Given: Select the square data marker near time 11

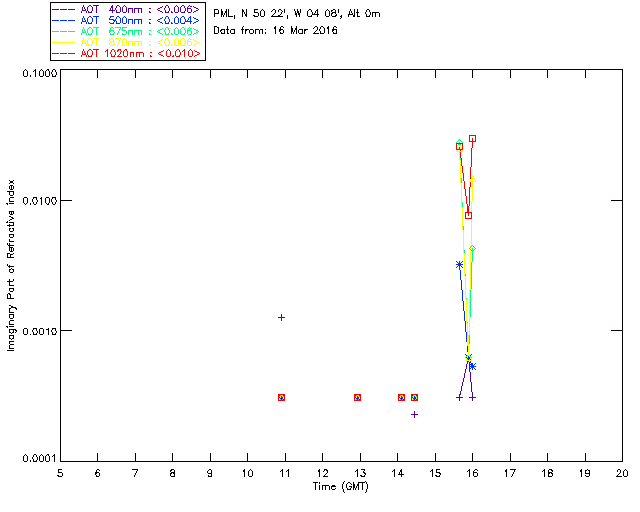Looking at the screenshot, I should (281, 397).
